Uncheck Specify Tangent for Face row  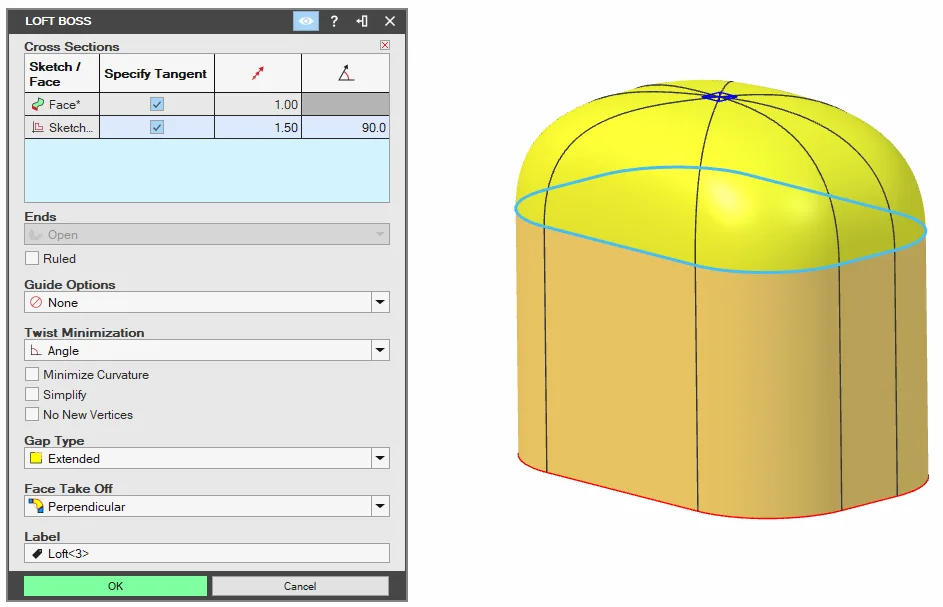tap(157, 104)
